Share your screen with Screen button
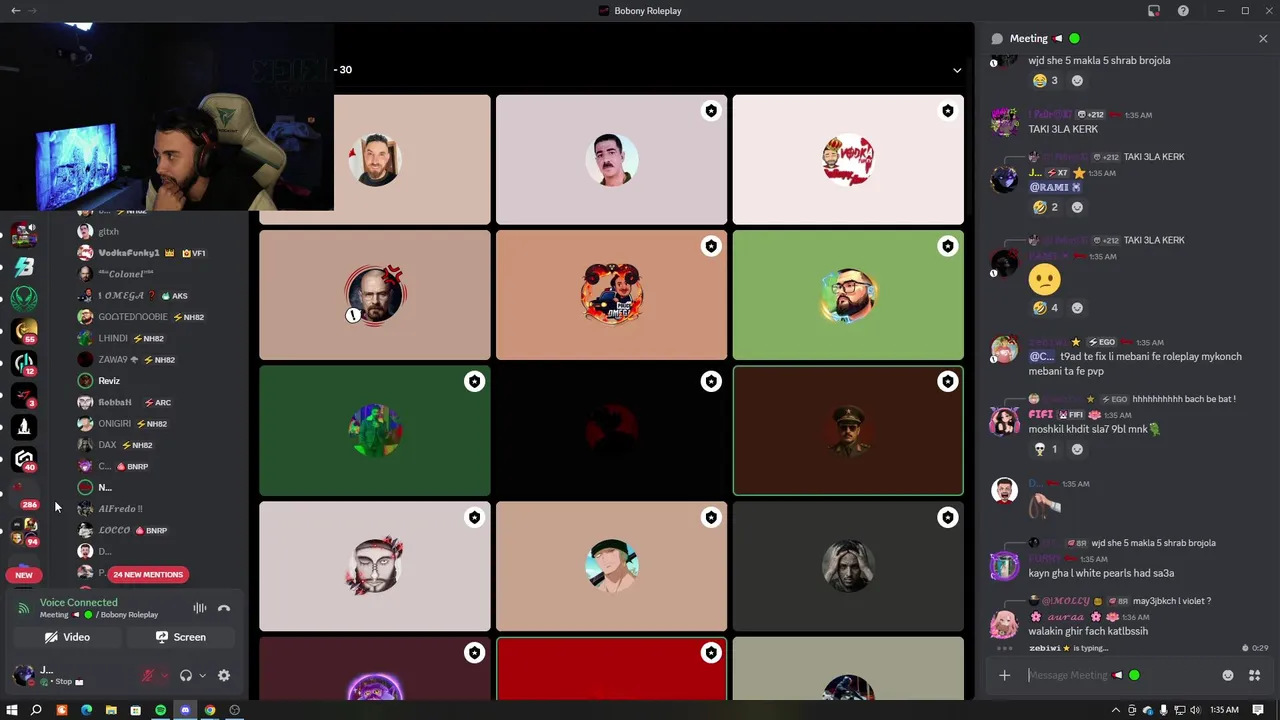Screen dimensions: 1280x720 [x=180, y=637]
